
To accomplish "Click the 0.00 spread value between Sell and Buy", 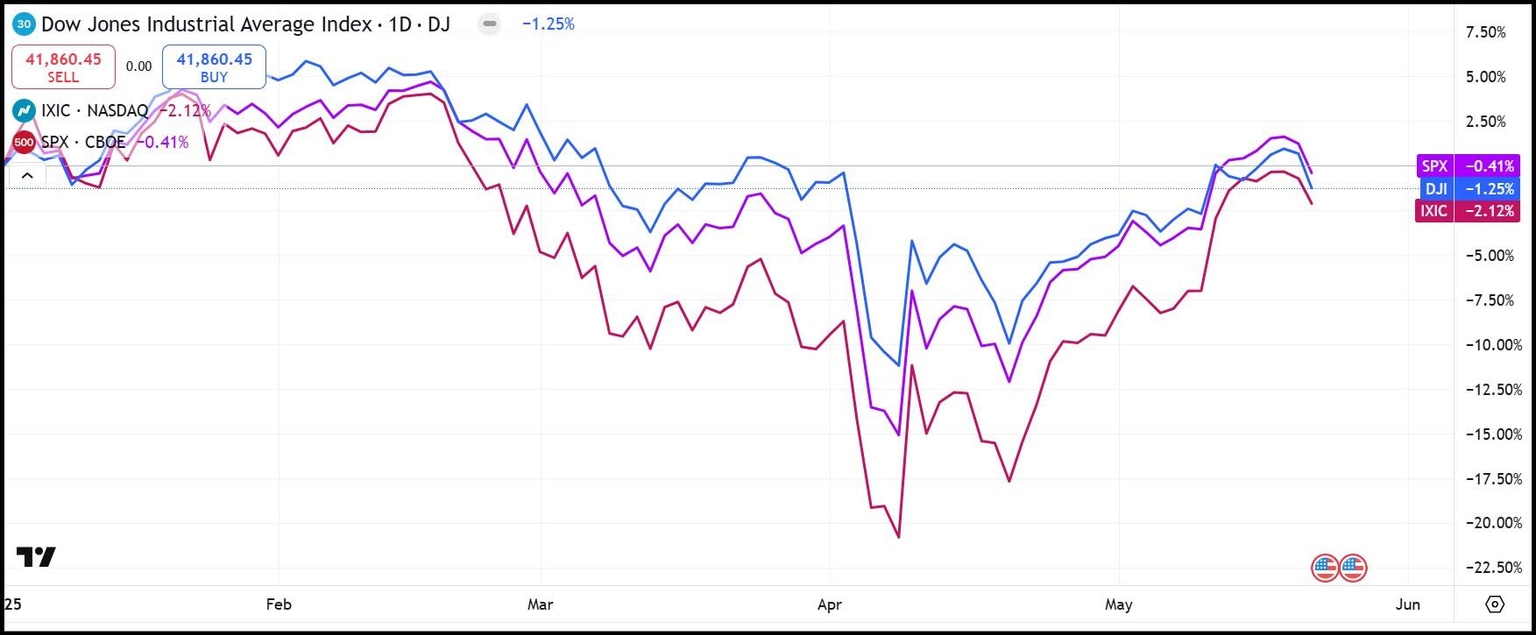I will [x=138, y=66].
